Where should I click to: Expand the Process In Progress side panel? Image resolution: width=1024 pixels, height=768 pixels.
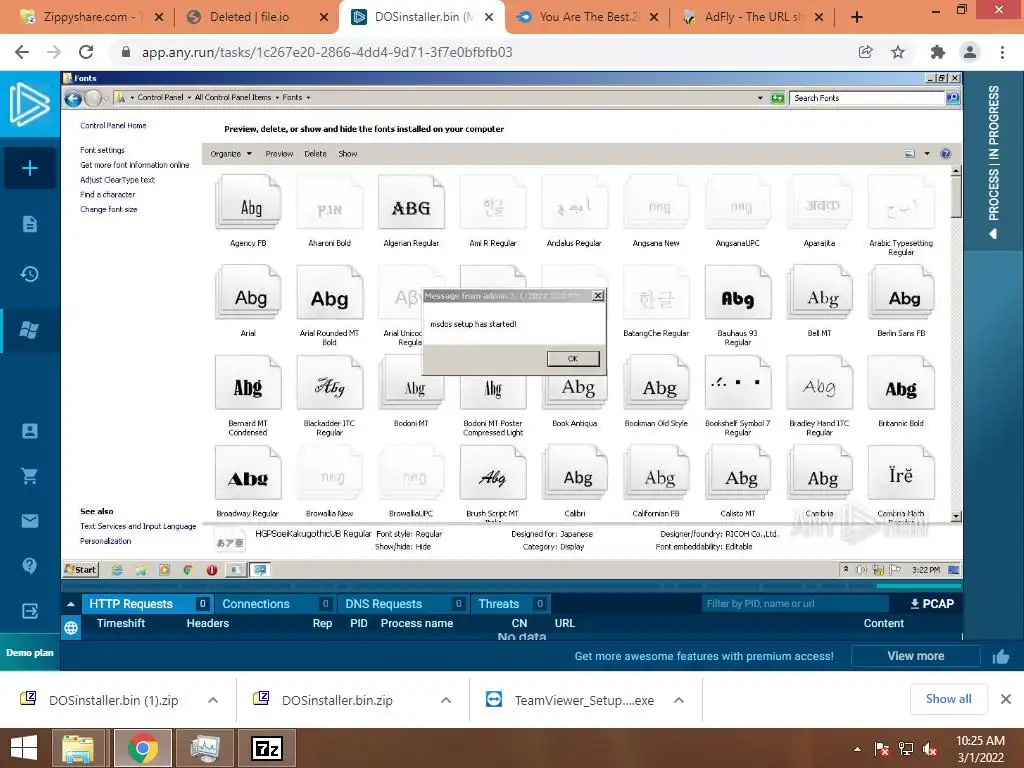(x=993, y=162)
